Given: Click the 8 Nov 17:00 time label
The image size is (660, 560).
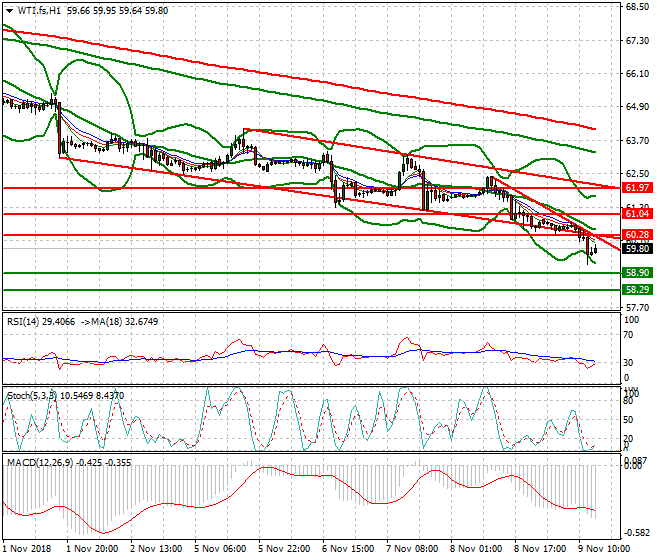Looking at the screenshot, I should (540, 549).
